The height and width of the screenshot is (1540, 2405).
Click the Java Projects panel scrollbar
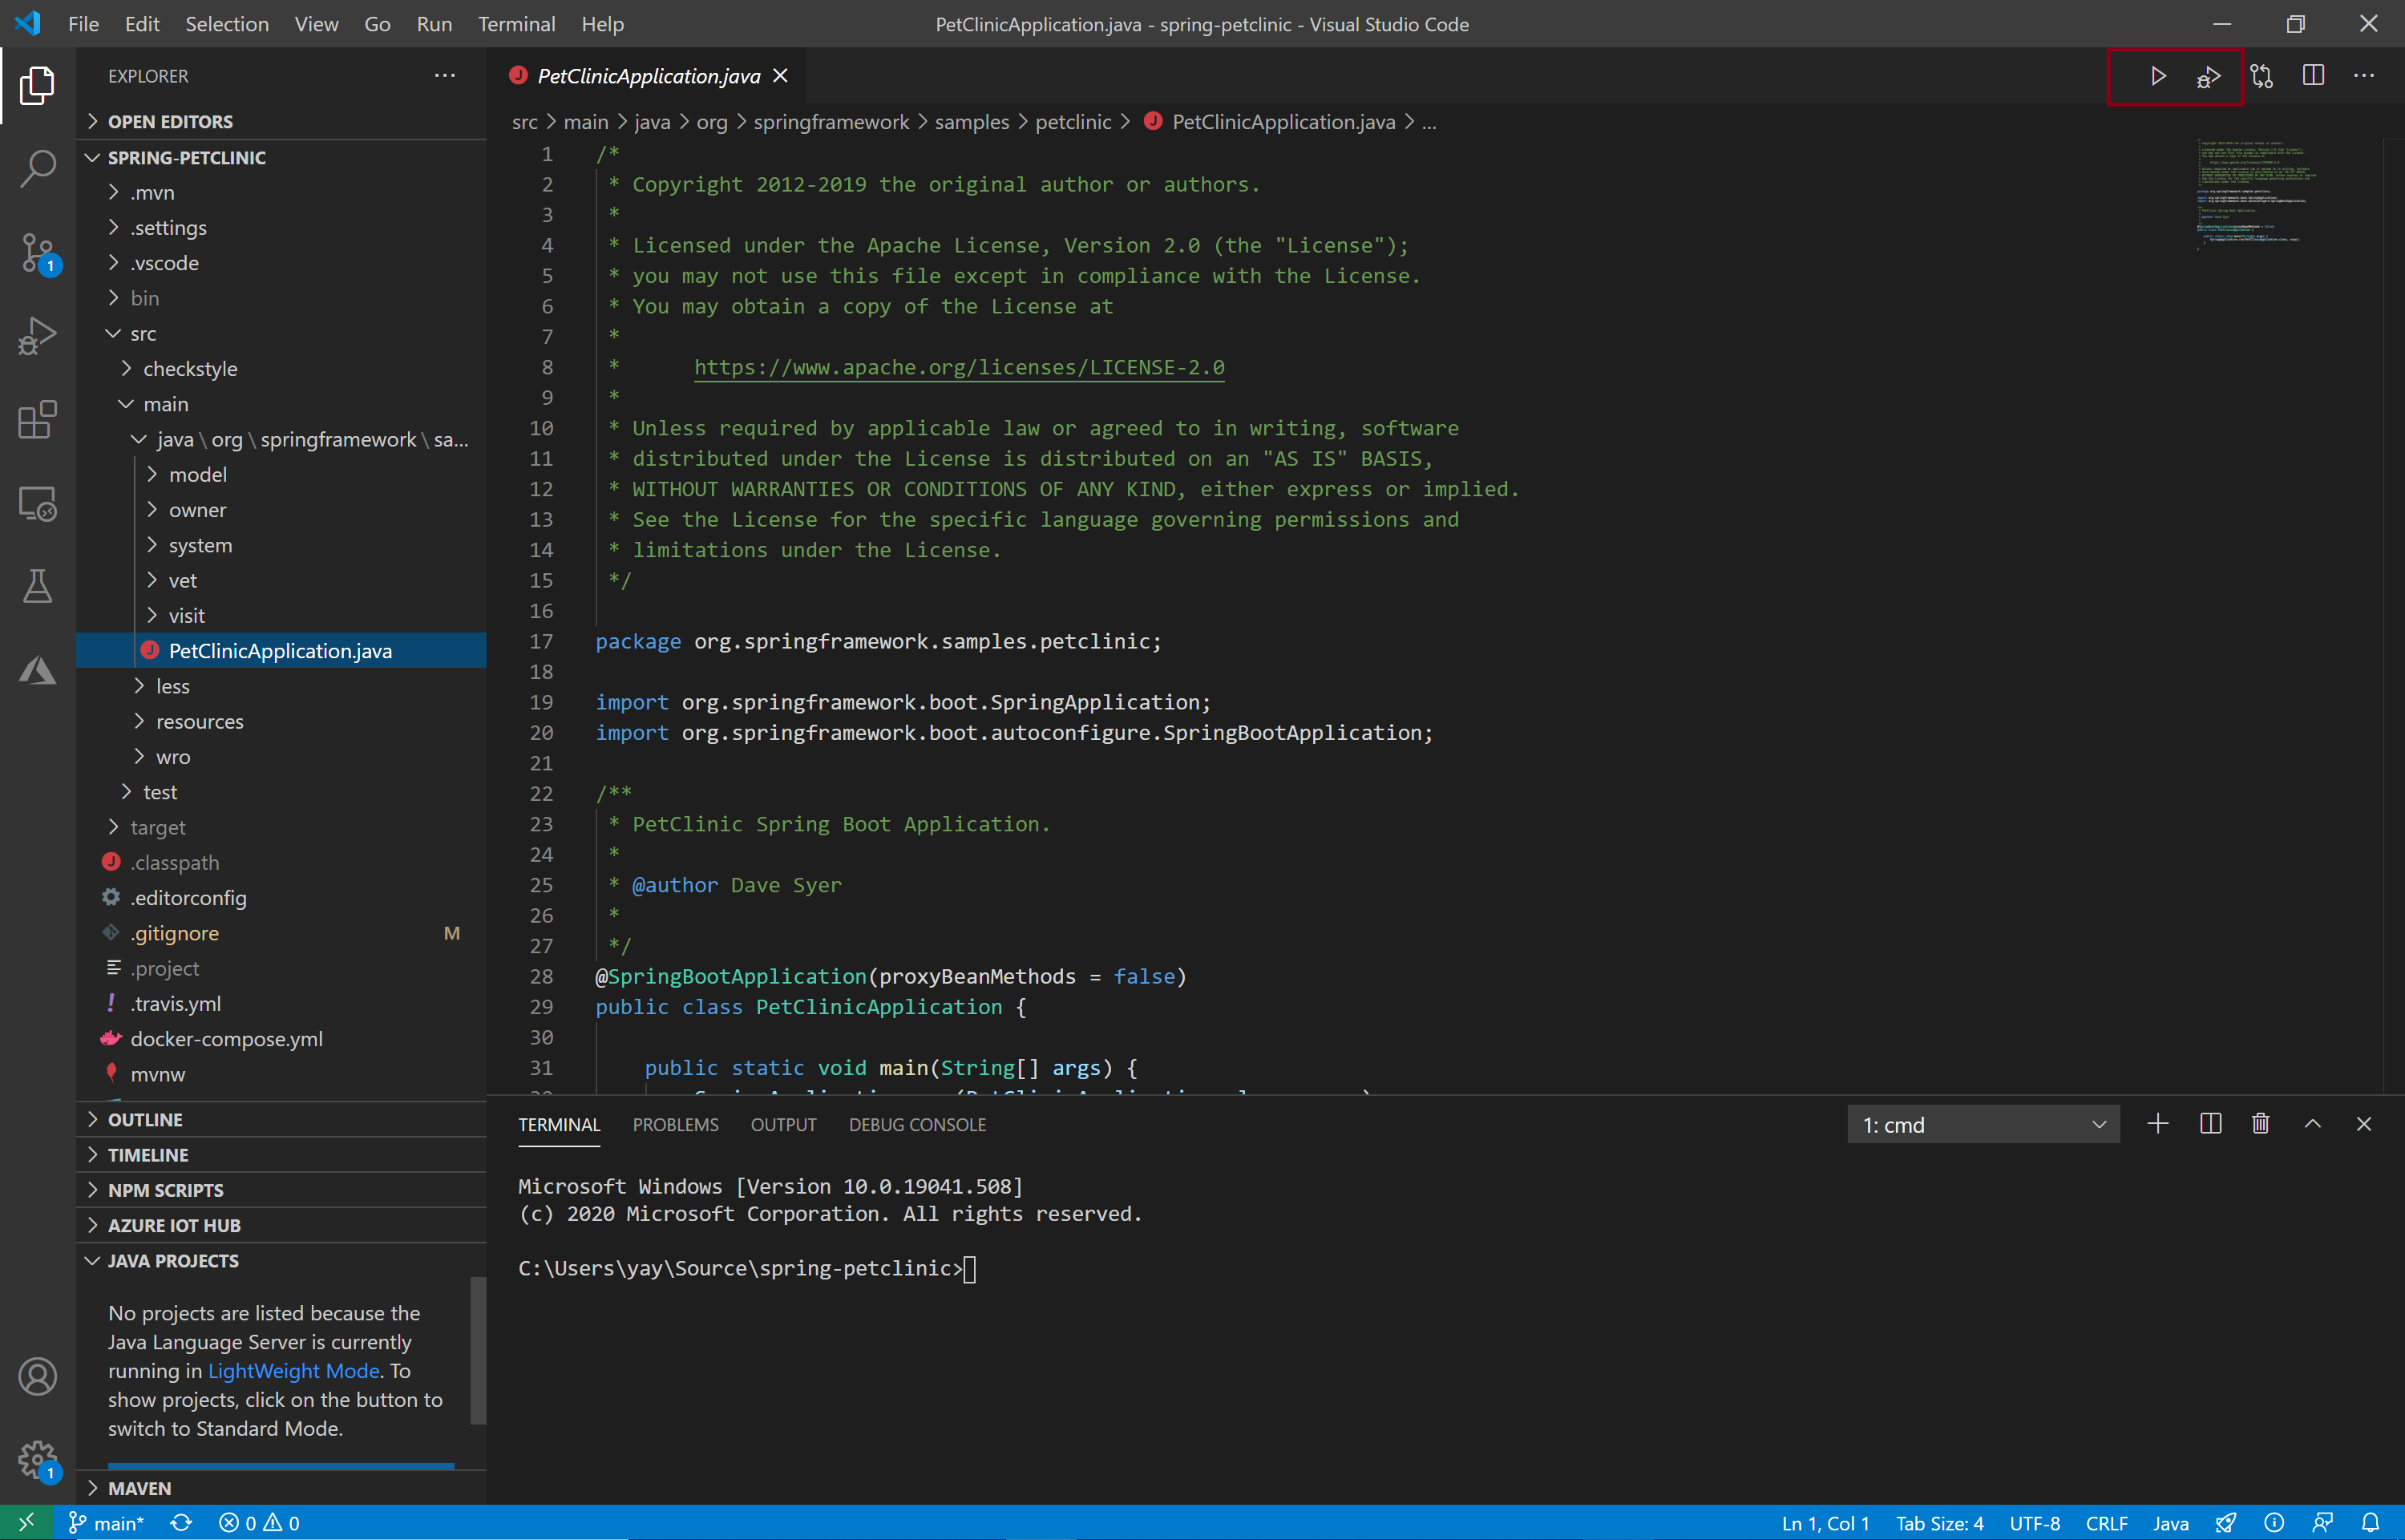pyautogui.click(x=478, y=1350)
